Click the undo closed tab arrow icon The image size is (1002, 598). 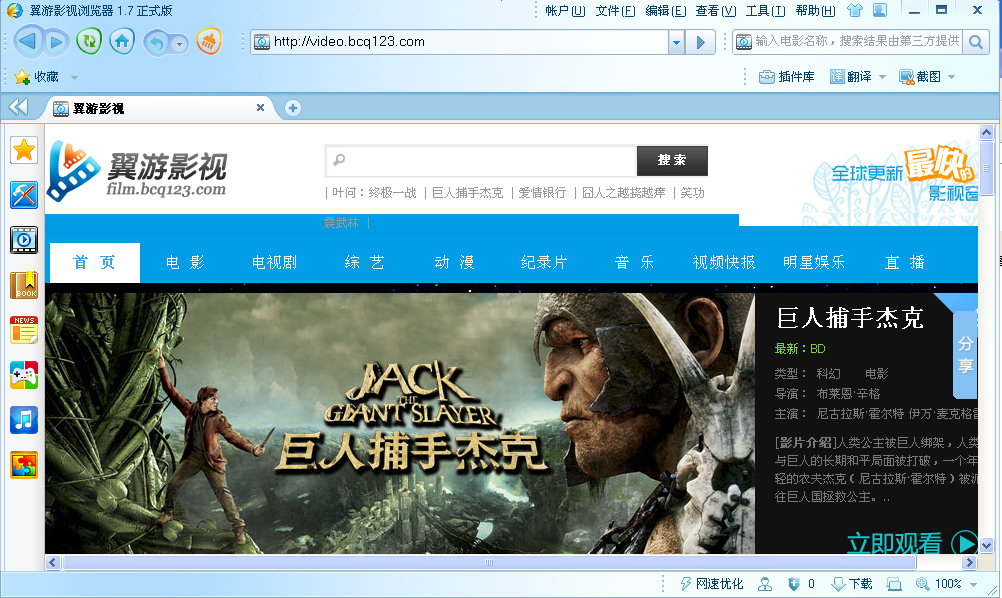[x=157, y=43]
